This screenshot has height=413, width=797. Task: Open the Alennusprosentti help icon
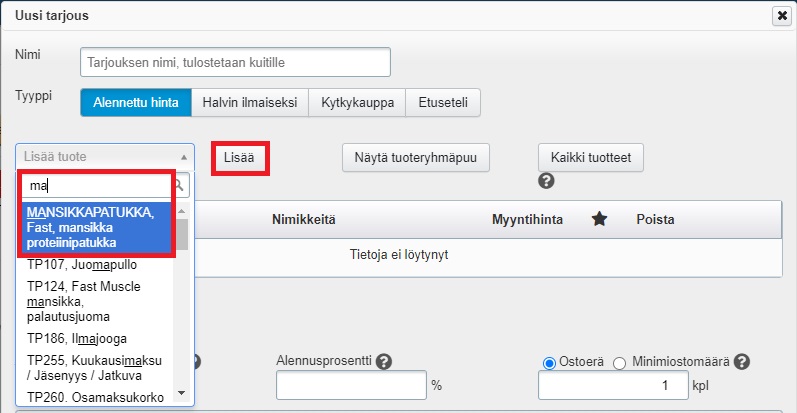point(384,362)
